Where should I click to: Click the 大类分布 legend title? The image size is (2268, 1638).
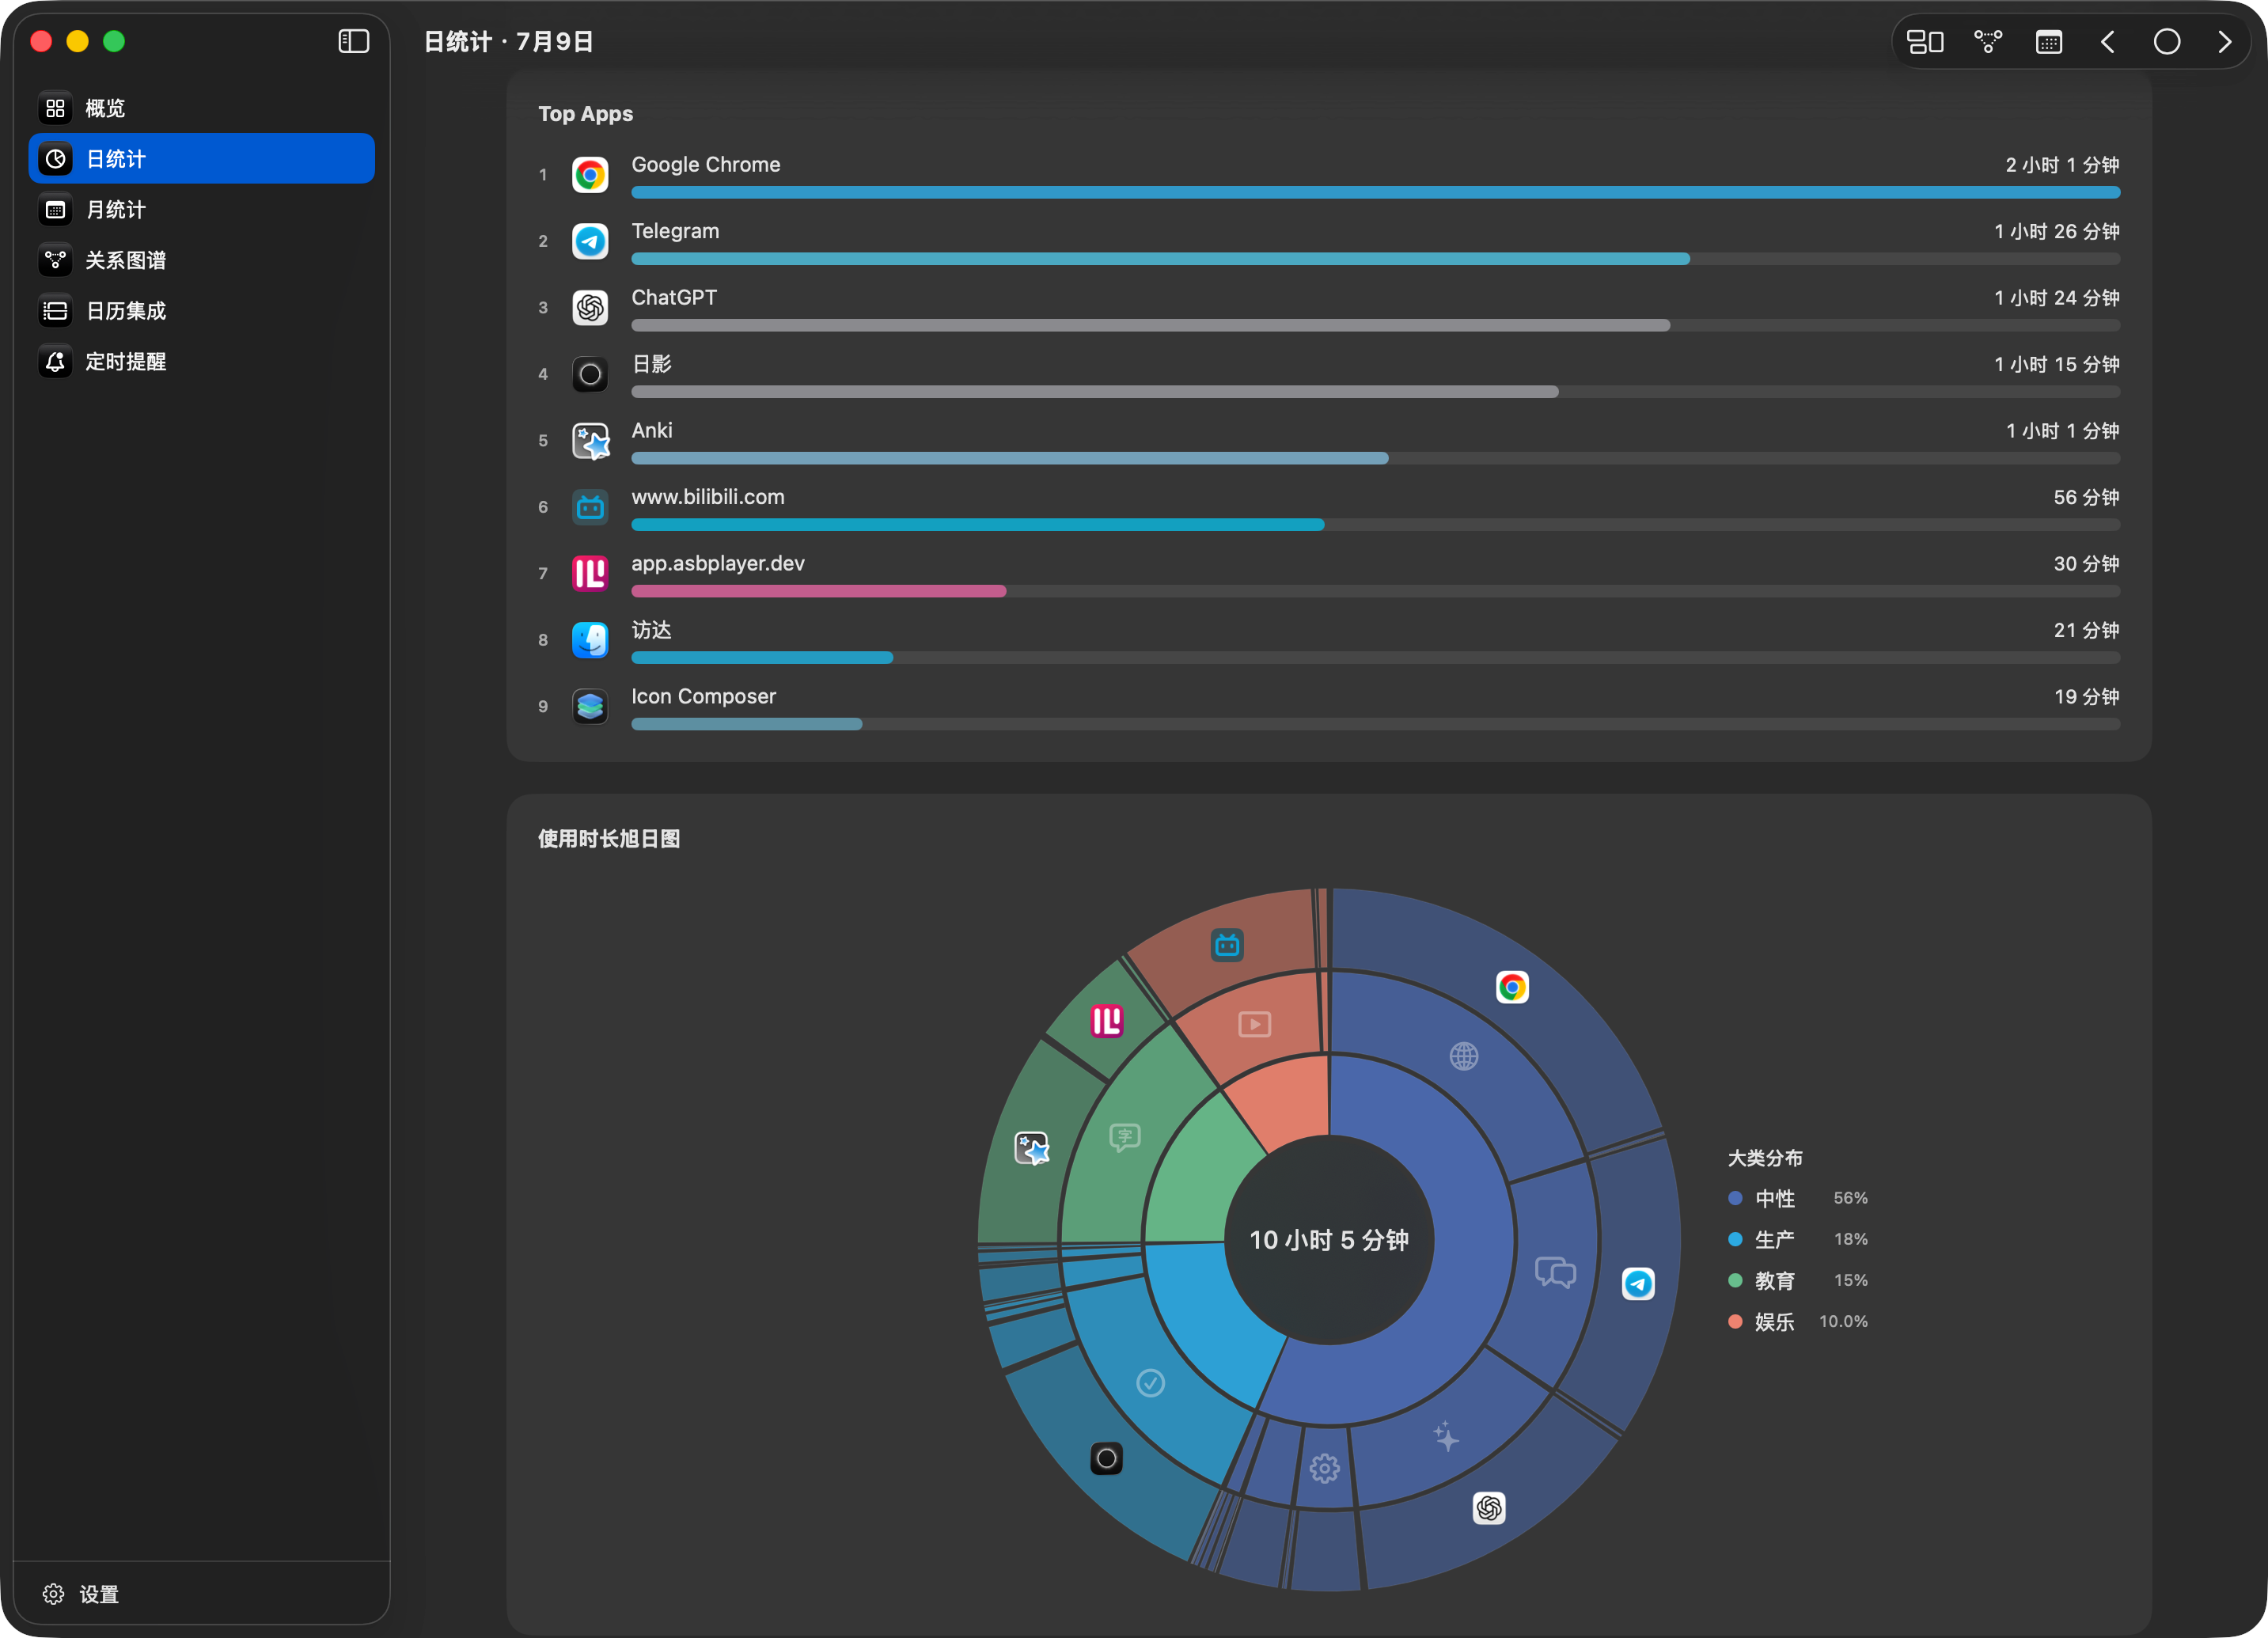(x=1765, y=1158)
